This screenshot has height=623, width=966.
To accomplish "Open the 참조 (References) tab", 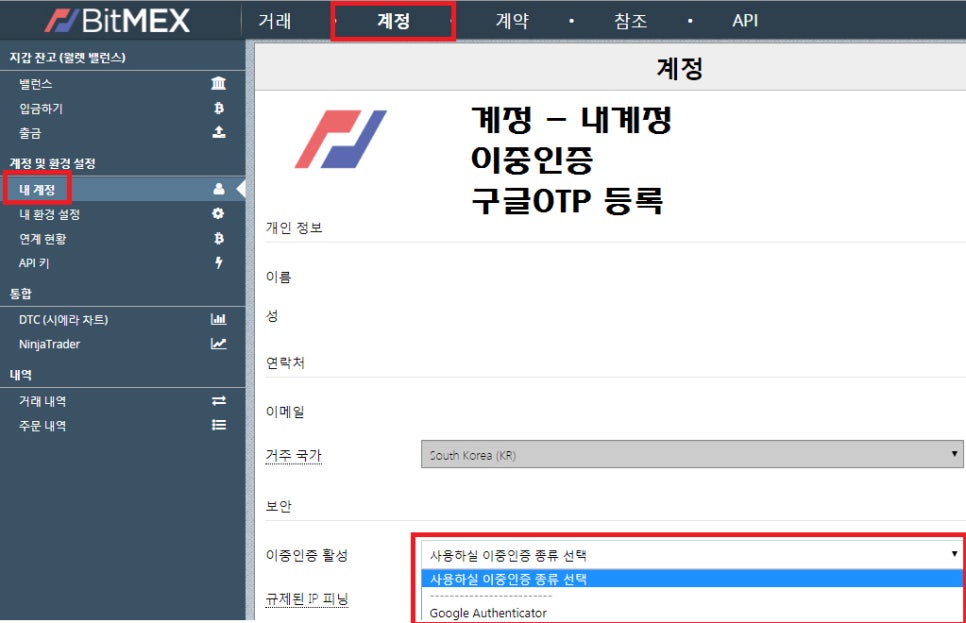I will tap(630, 21).
